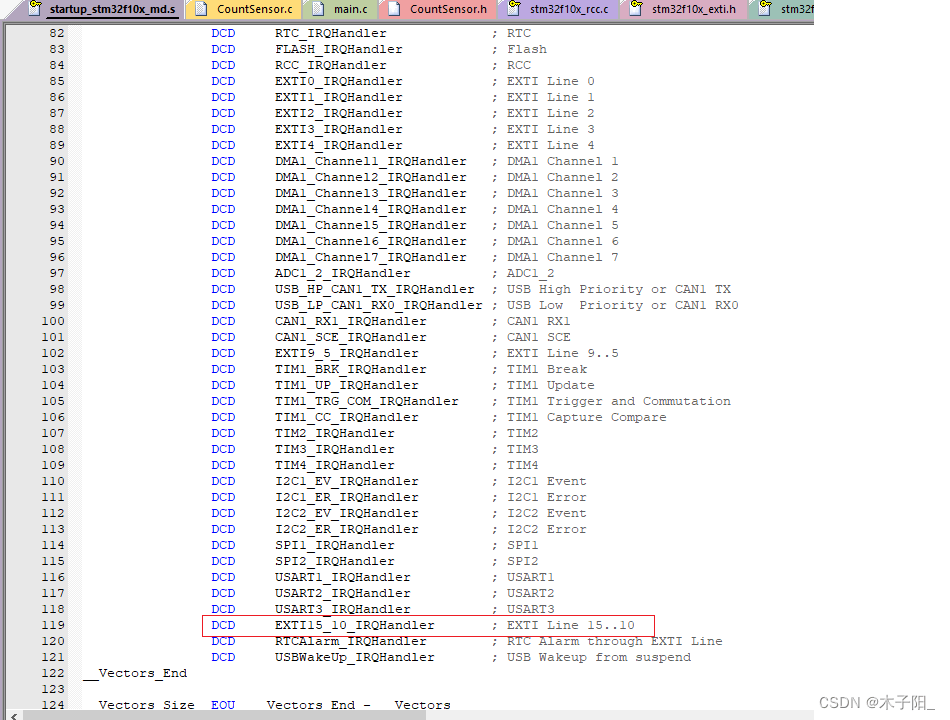The width and height of the screenshot is (950, 720).
Task: Click FLASH_IRQHandler on line 83
Action: coord(339,49)
